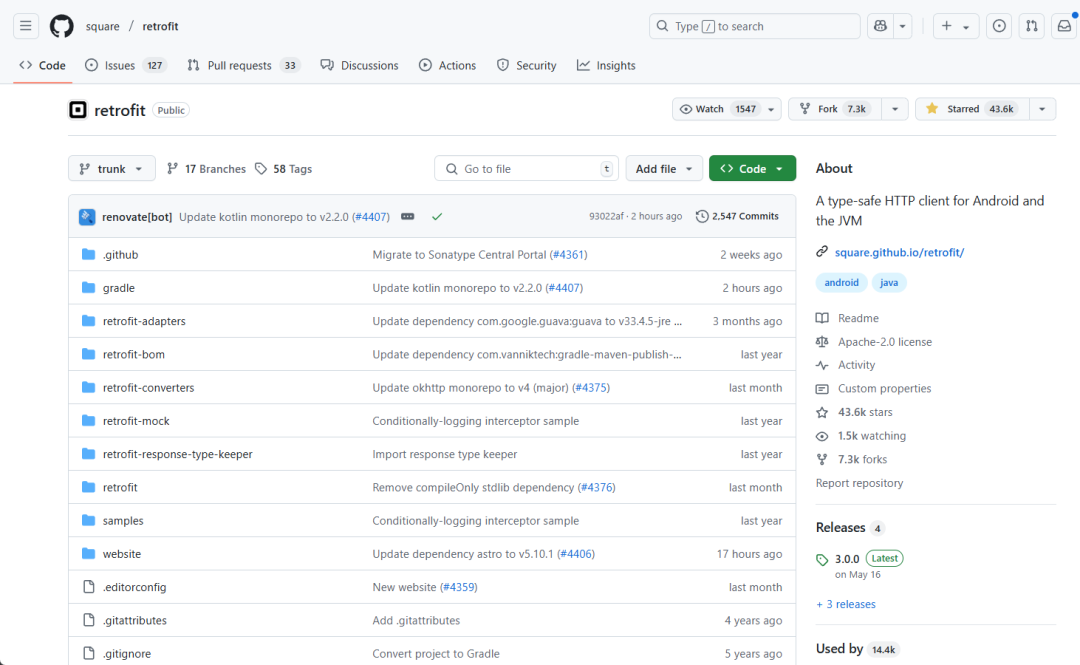The width and height of the screenshot is (1080, 665).
Task: Open the global navigation hamburger menu
Action: [x=25, y=26]
